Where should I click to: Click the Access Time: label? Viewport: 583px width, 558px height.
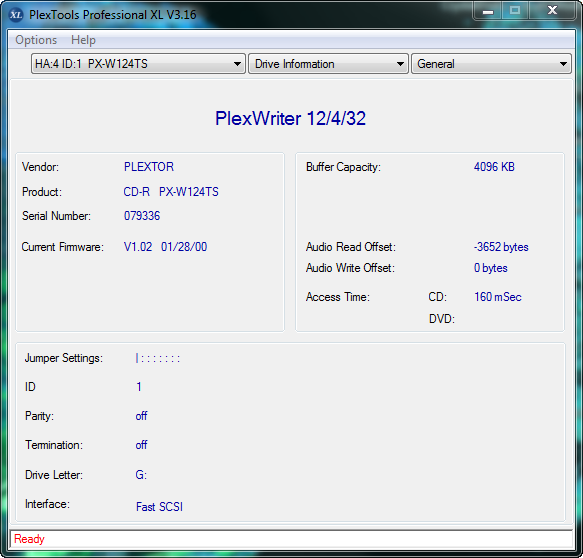point(338,297)
